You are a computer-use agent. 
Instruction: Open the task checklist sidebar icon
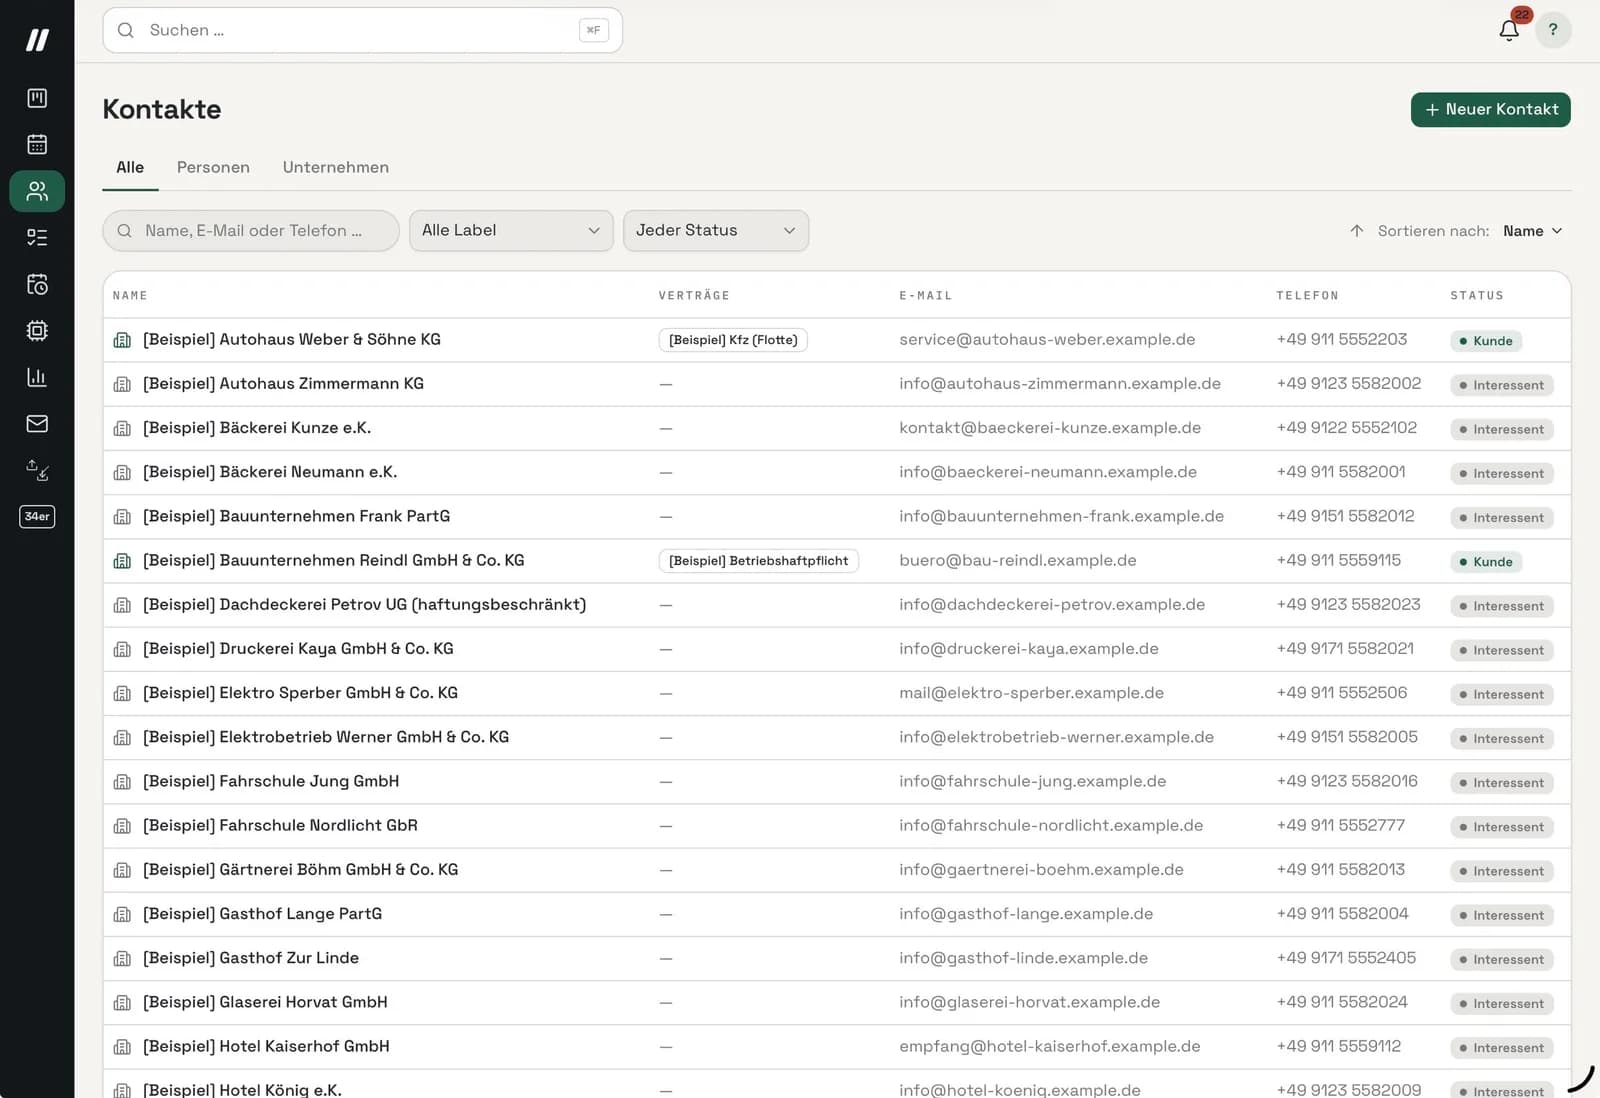point(37,237)
